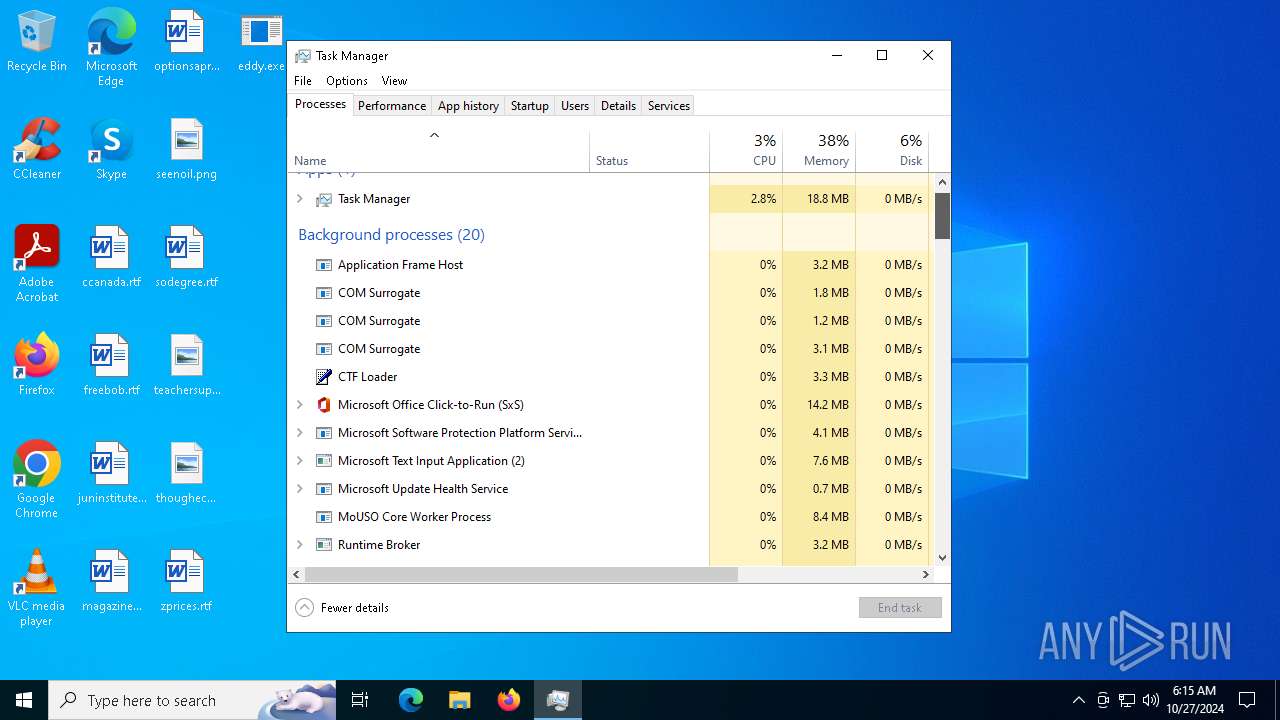Select magazine Word document icon
The width and height of the screenshot is (1280, 720).
tap(111, 581)
